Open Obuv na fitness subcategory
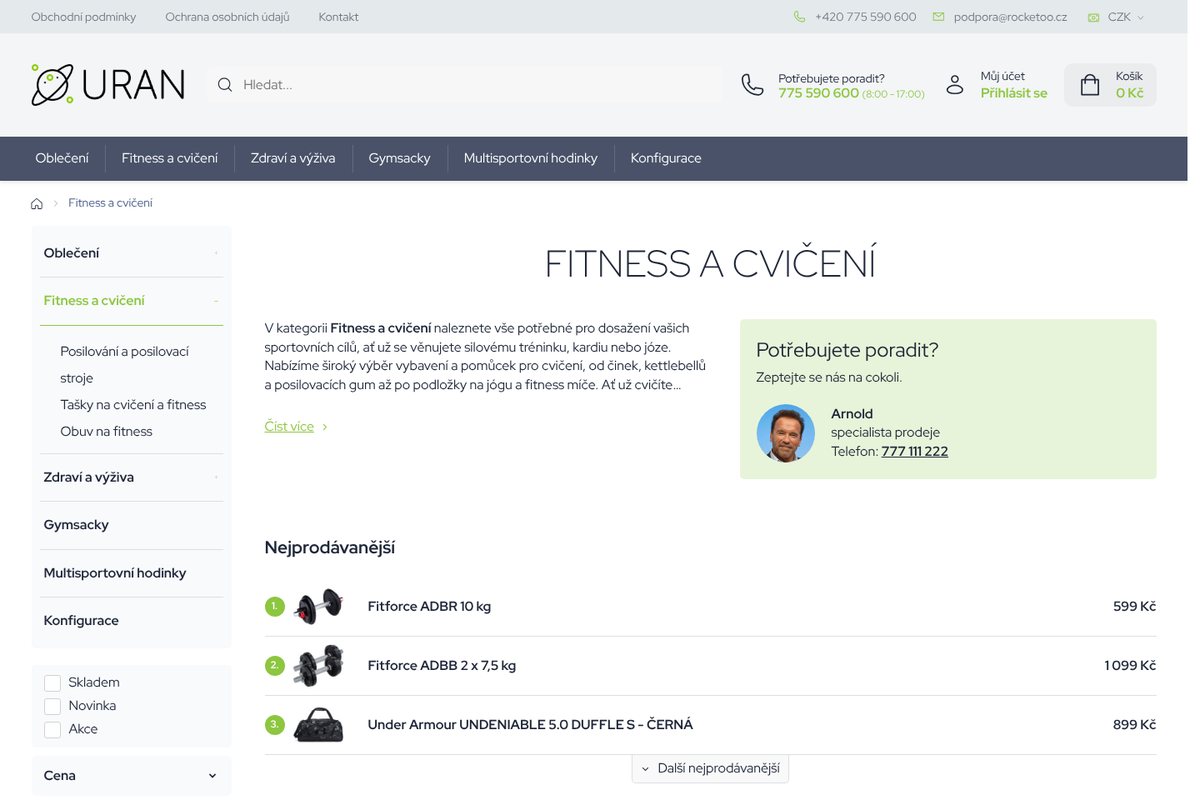This screenshot has height=800, width=1200. point(106,432)
